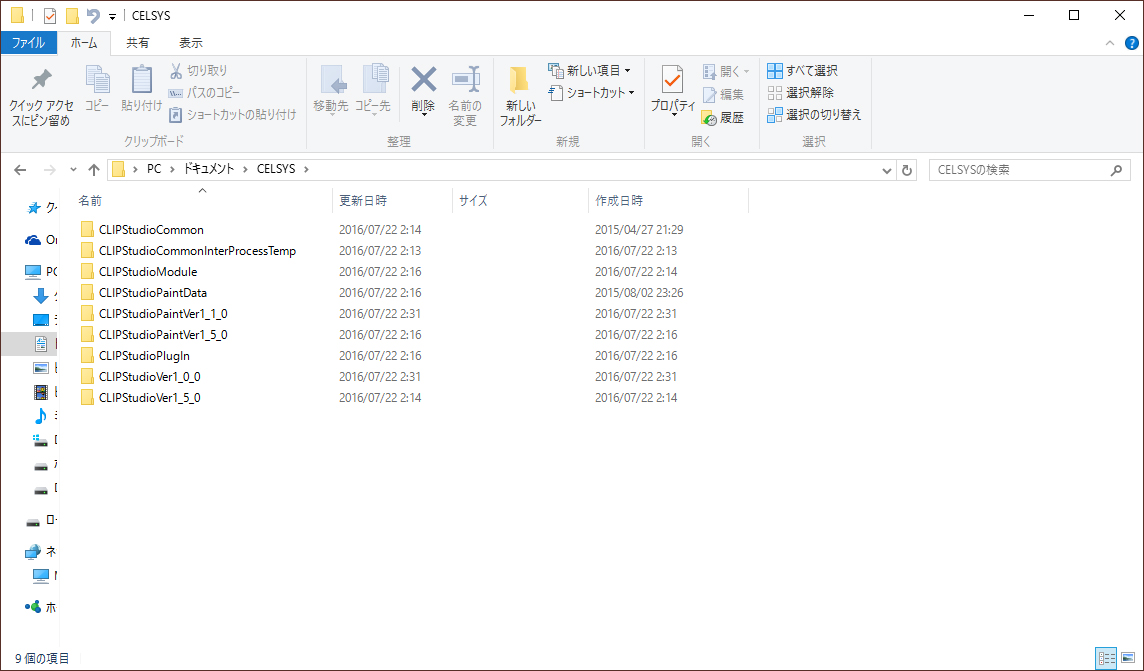Image resolution: width=1144 pixels, height=671 pixels.
Task: Open Homegroup in navigation pane
Action: tap(41, 607)
